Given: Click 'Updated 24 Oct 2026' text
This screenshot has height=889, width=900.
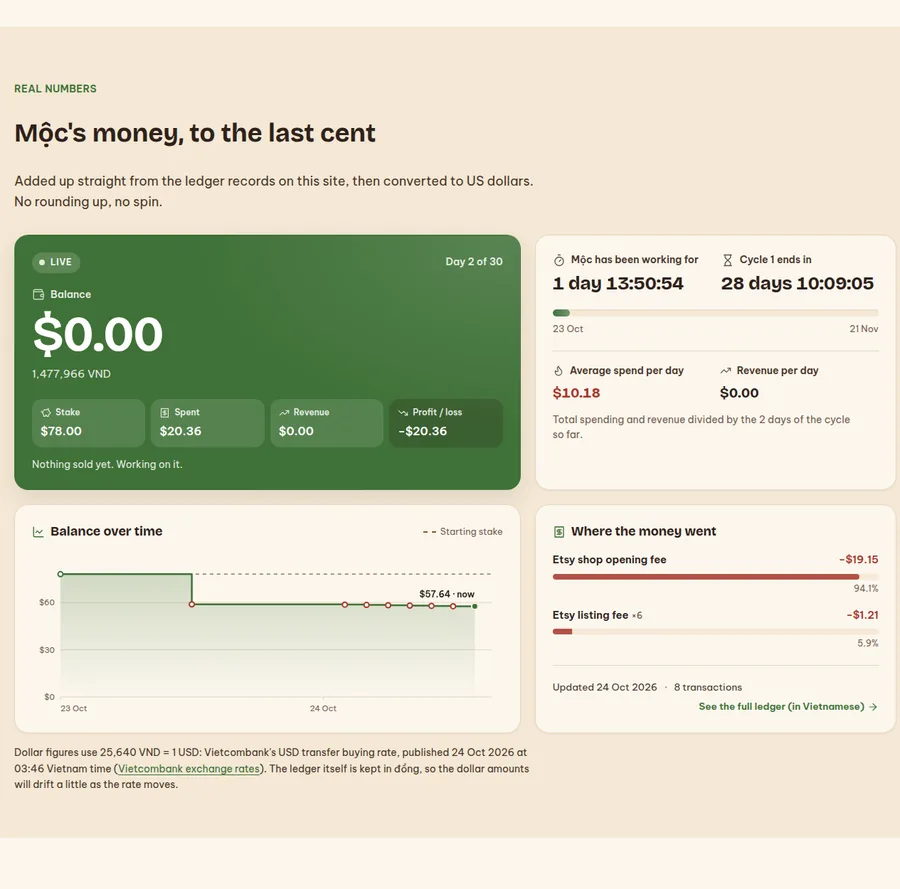Looking at the screenshot, I should (x=604, y=688).
